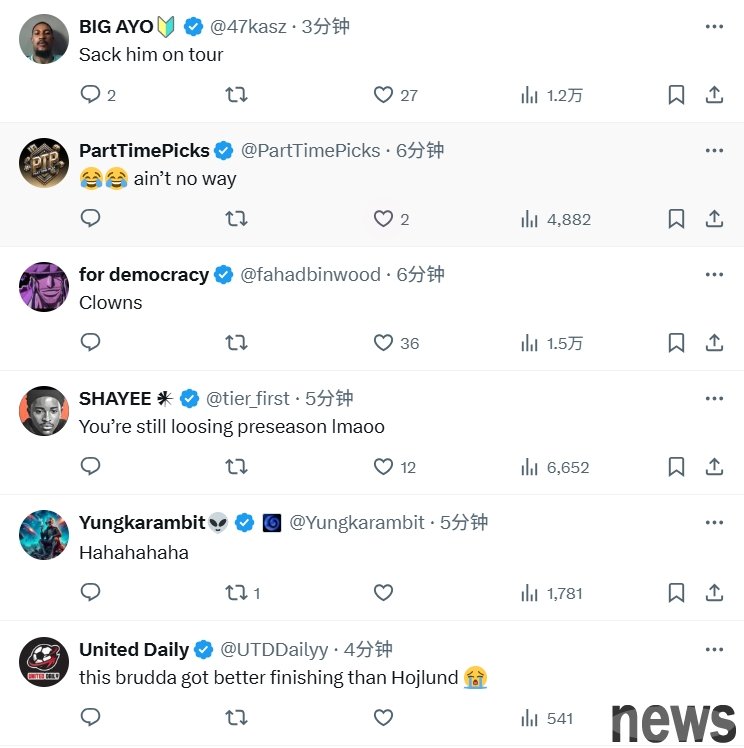Image resolution: width=744 pixels, height=748 pixels.
Task: Open the SHAYEE display name
Action: tap(115, 399)
